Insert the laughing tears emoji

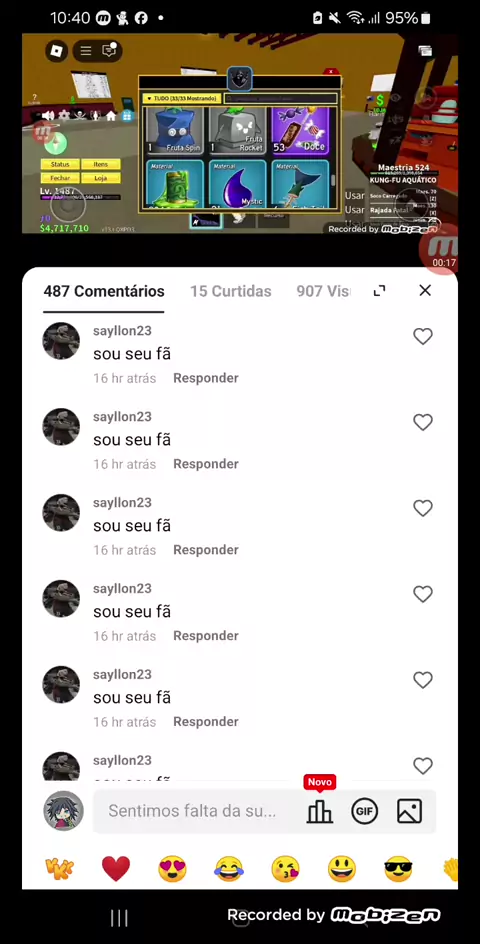click(229, 869)
